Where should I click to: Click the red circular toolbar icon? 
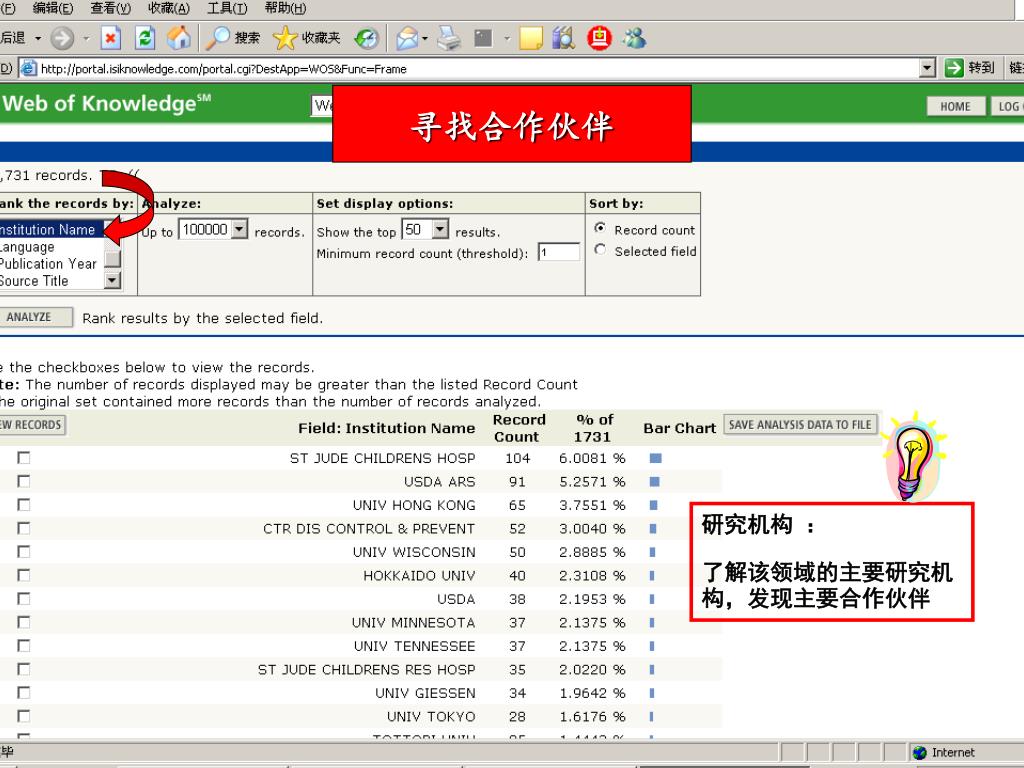point(599,38)
